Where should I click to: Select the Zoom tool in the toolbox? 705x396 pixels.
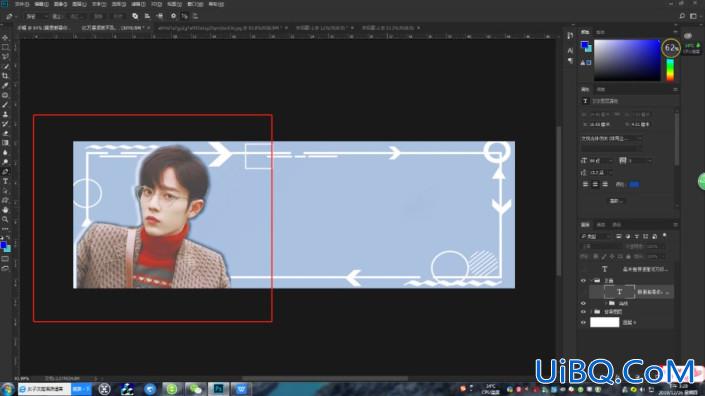coord(5,219)
